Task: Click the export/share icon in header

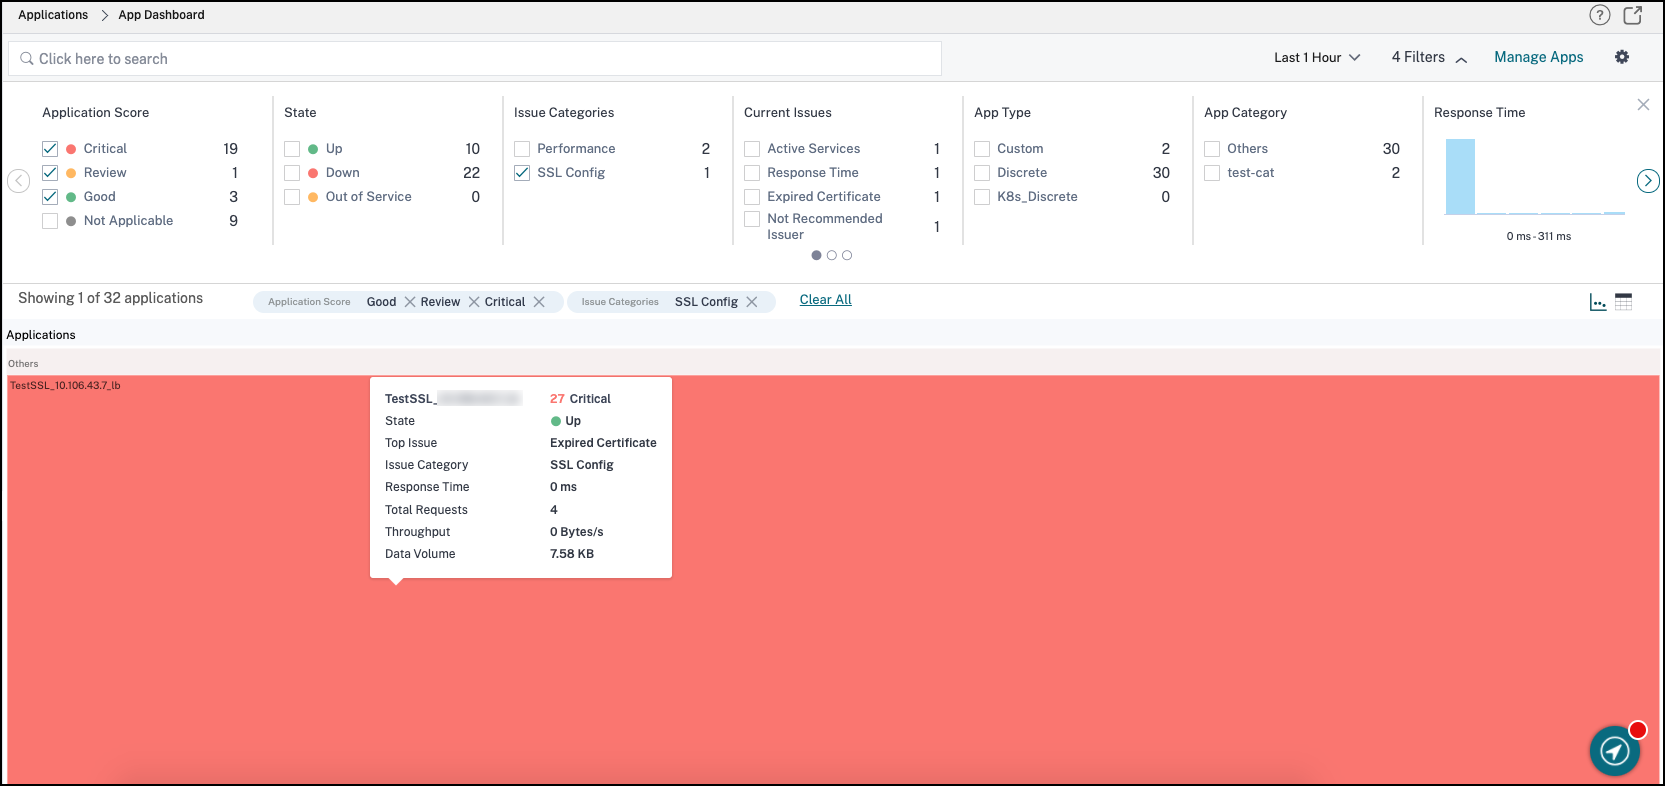Action: pos(1633,15)
